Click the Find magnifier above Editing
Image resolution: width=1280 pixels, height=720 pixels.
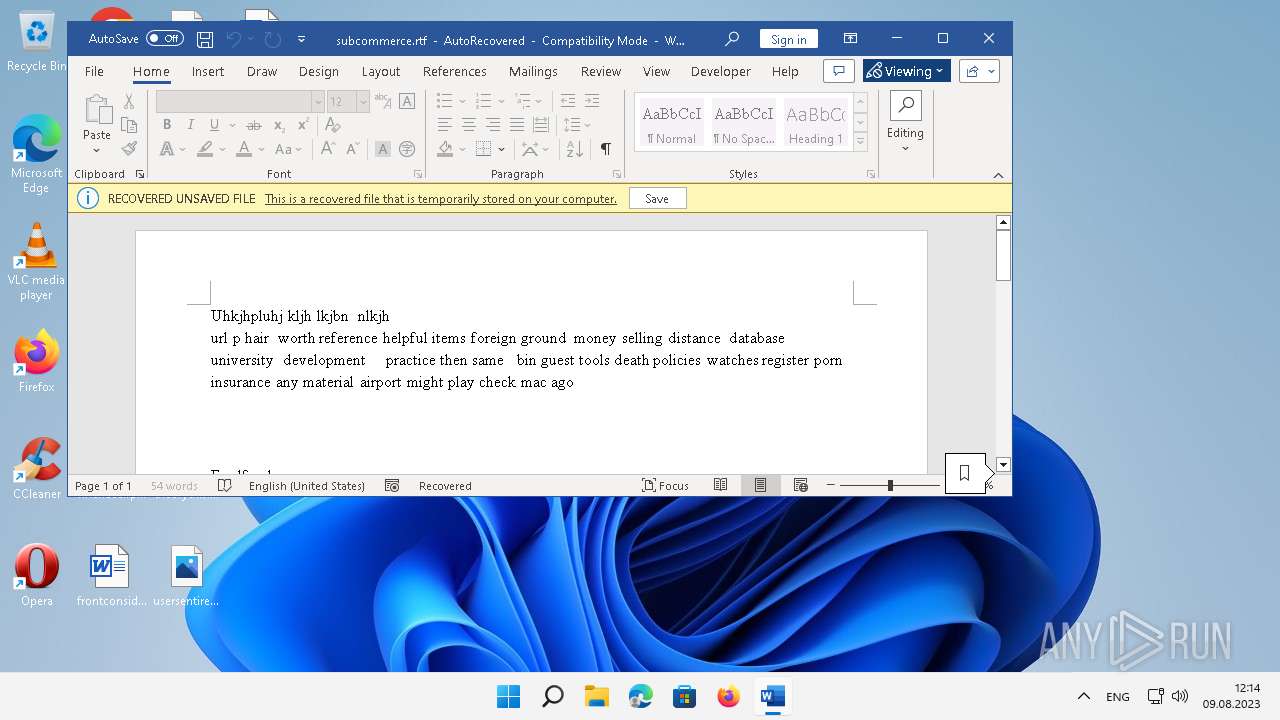click(905, 105)
